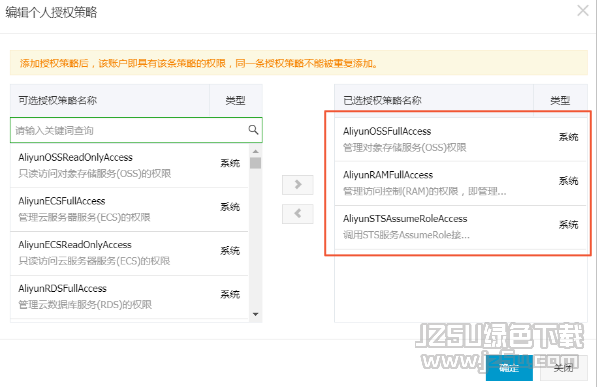Click 系统 type of AliyunSTSAssumeRoleAccess row

(568, 224)
